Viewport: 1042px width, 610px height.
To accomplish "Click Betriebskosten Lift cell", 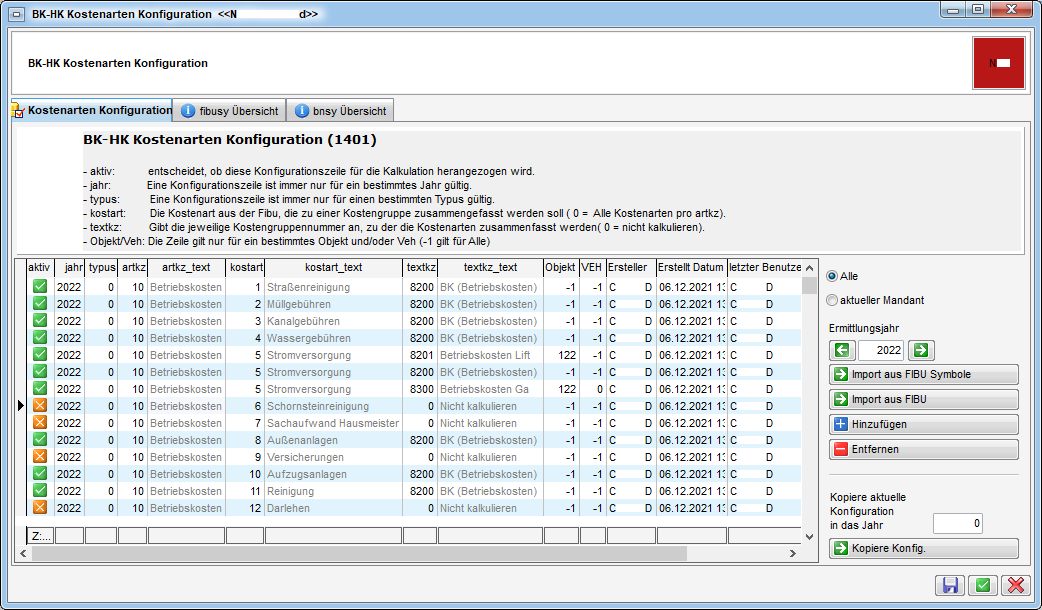I will (490, 355).
